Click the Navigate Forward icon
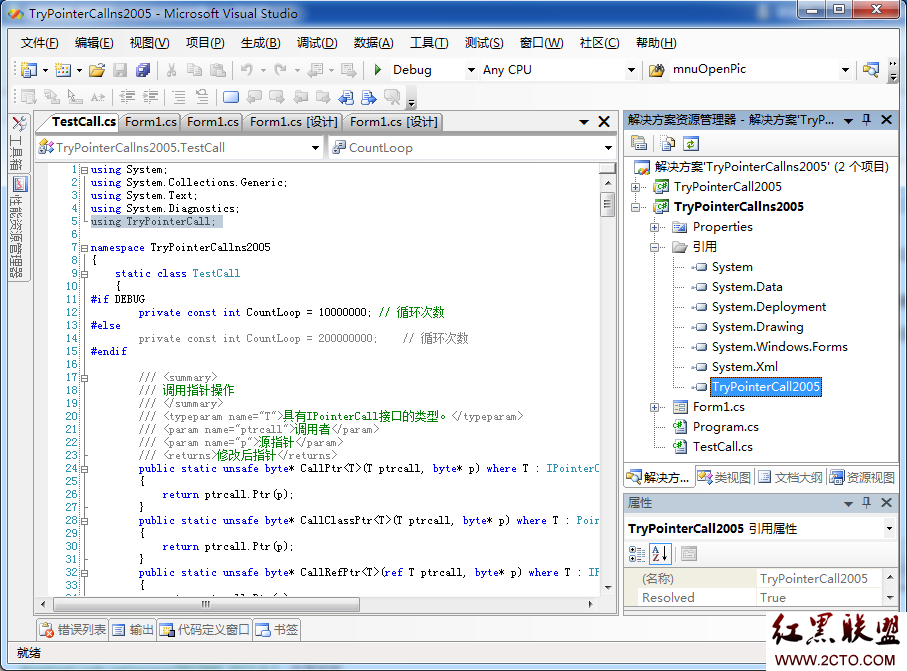Image resolution: width=907 pixels, height=671 pixels. (x=349, y=70)
